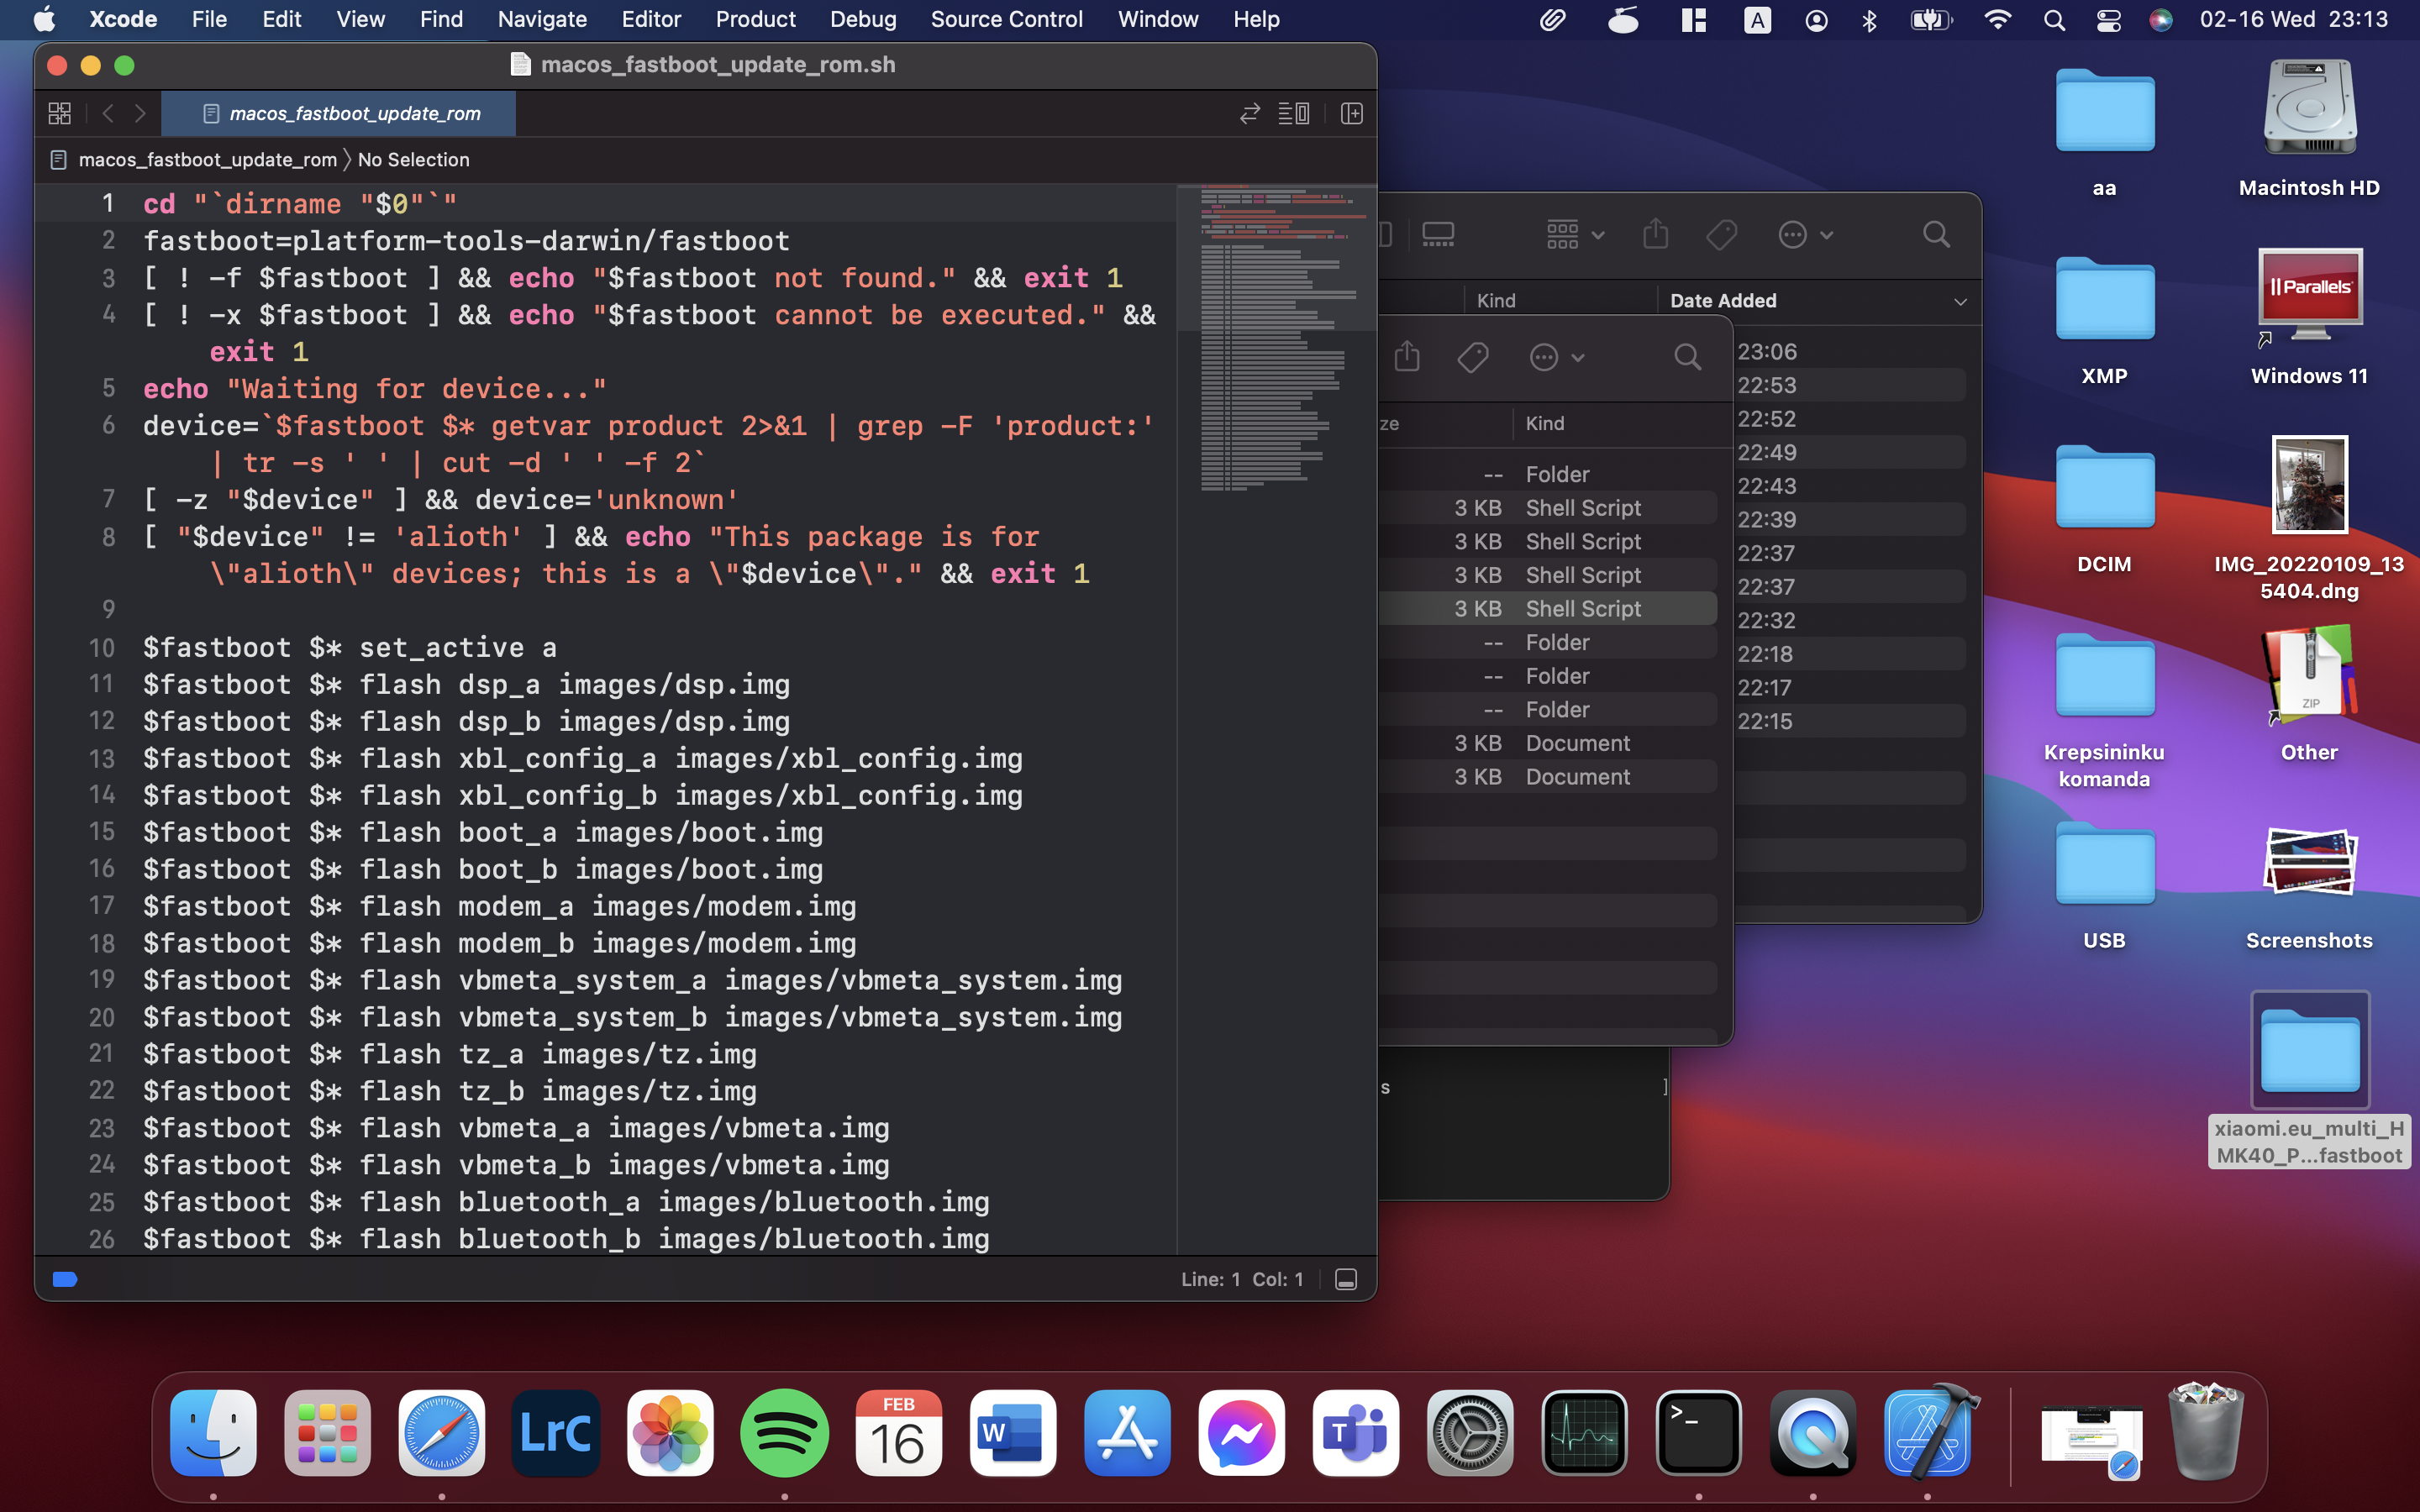Click the Tags icon in the rear Finder toolbar
The width and height of the screenshot is (2420, 1512).
1721,235
